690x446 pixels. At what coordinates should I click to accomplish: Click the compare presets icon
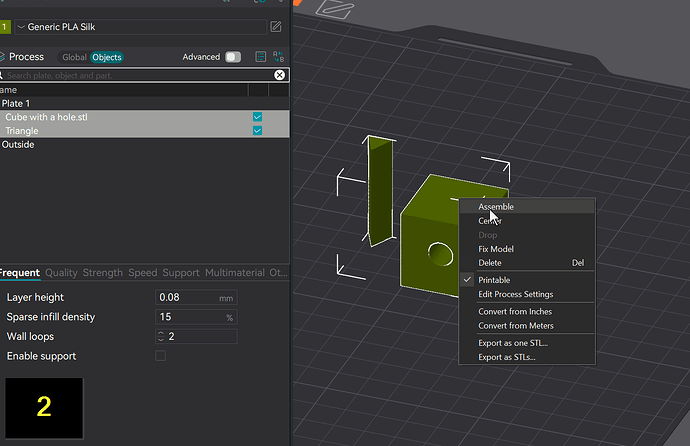[279, 57]
